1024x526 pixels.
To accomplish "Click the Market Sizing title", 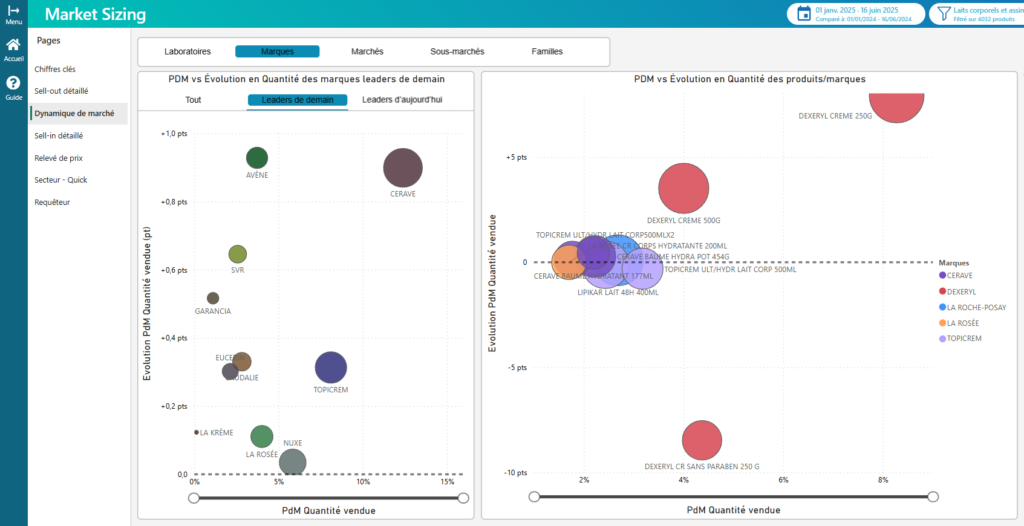I will click(x=95, y=14).
